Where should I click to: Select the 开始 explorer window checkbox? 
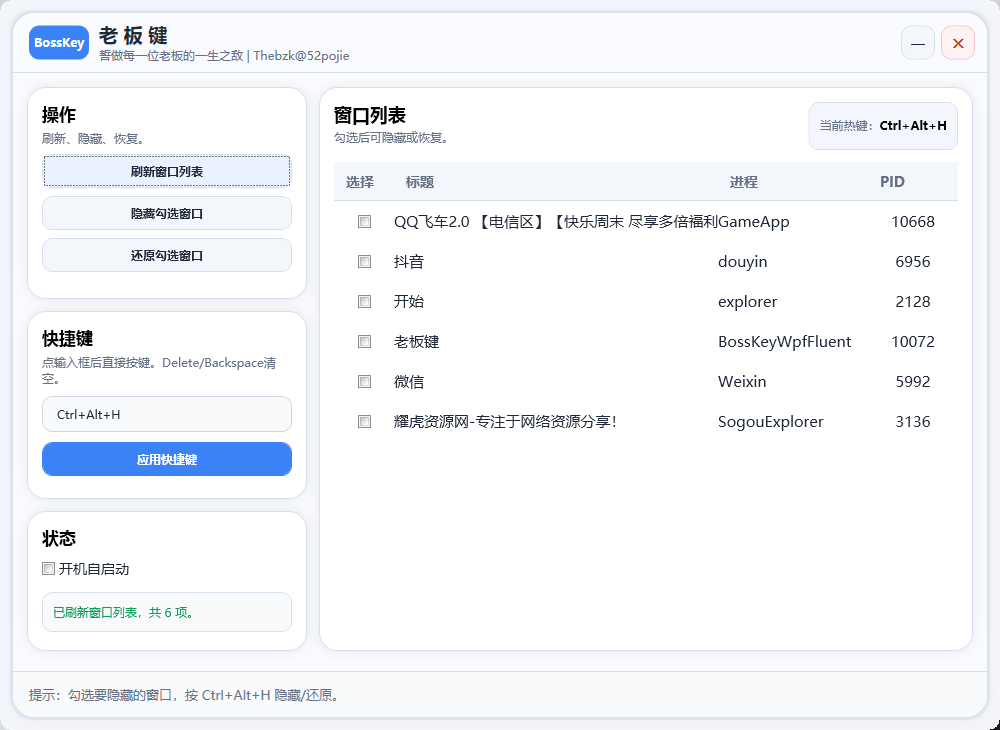point(364,302)
